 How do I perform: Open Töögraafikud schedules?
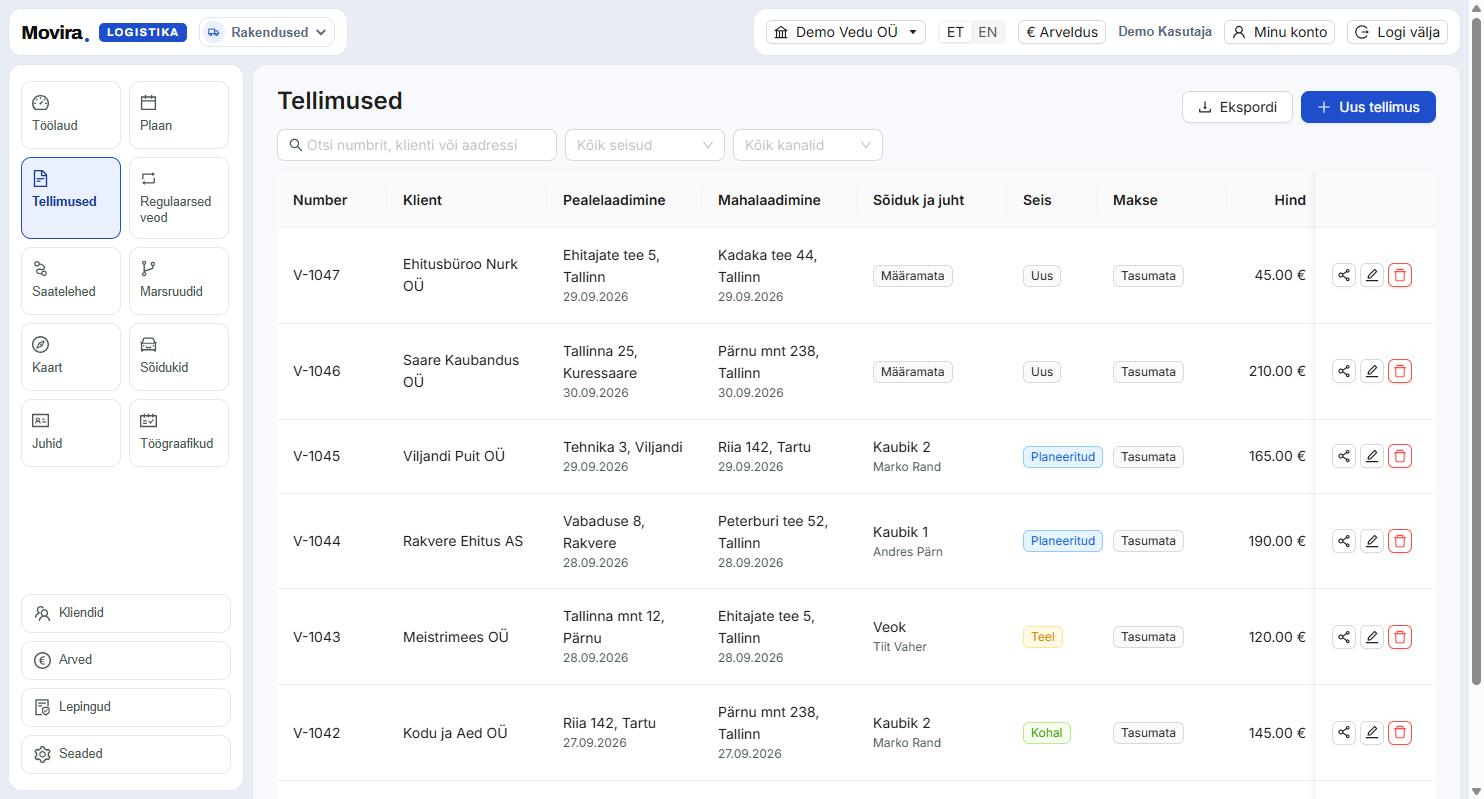tap(179, 433)
